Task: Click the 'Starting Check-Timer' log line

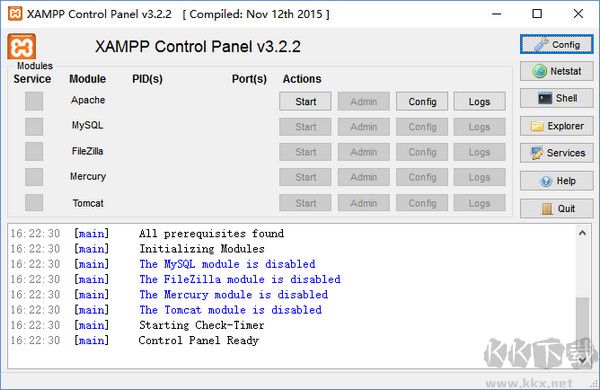Action: click(201, 325)
